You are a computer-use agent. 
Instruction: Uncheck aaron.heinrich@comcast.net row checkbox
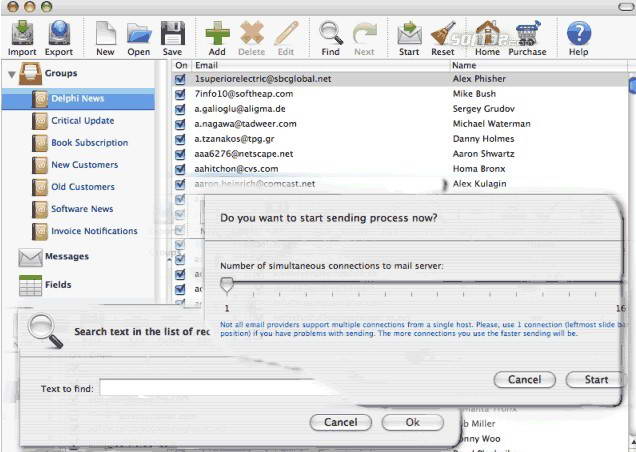click(180, 185)
